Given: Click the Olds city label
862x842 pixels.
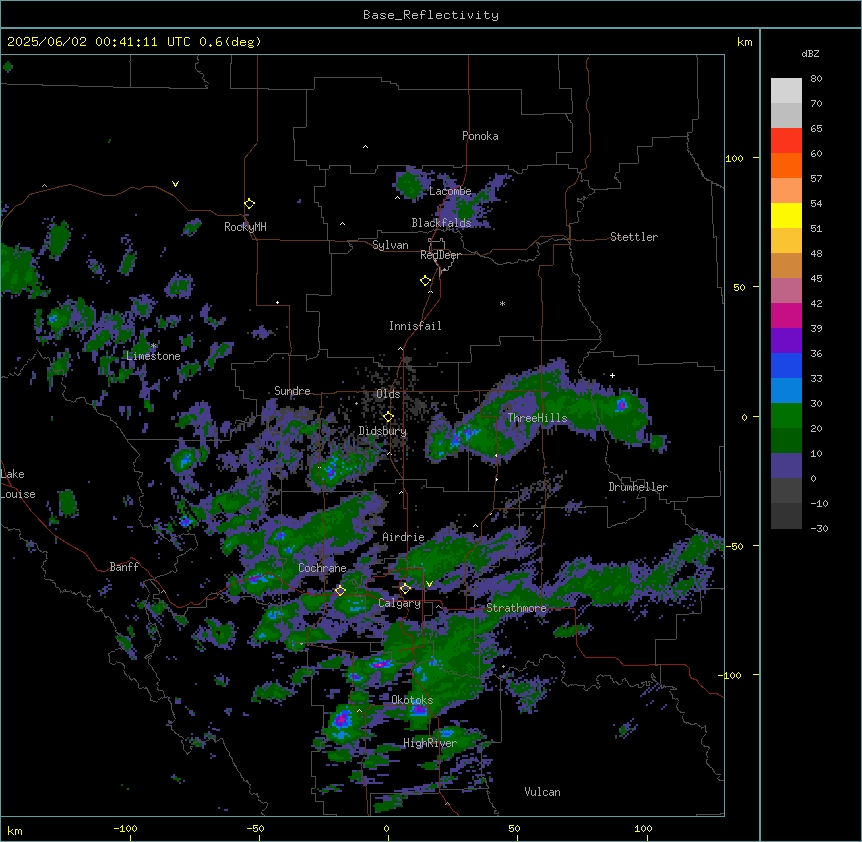Looking at the screenshot, I should (x=388, y=394).
